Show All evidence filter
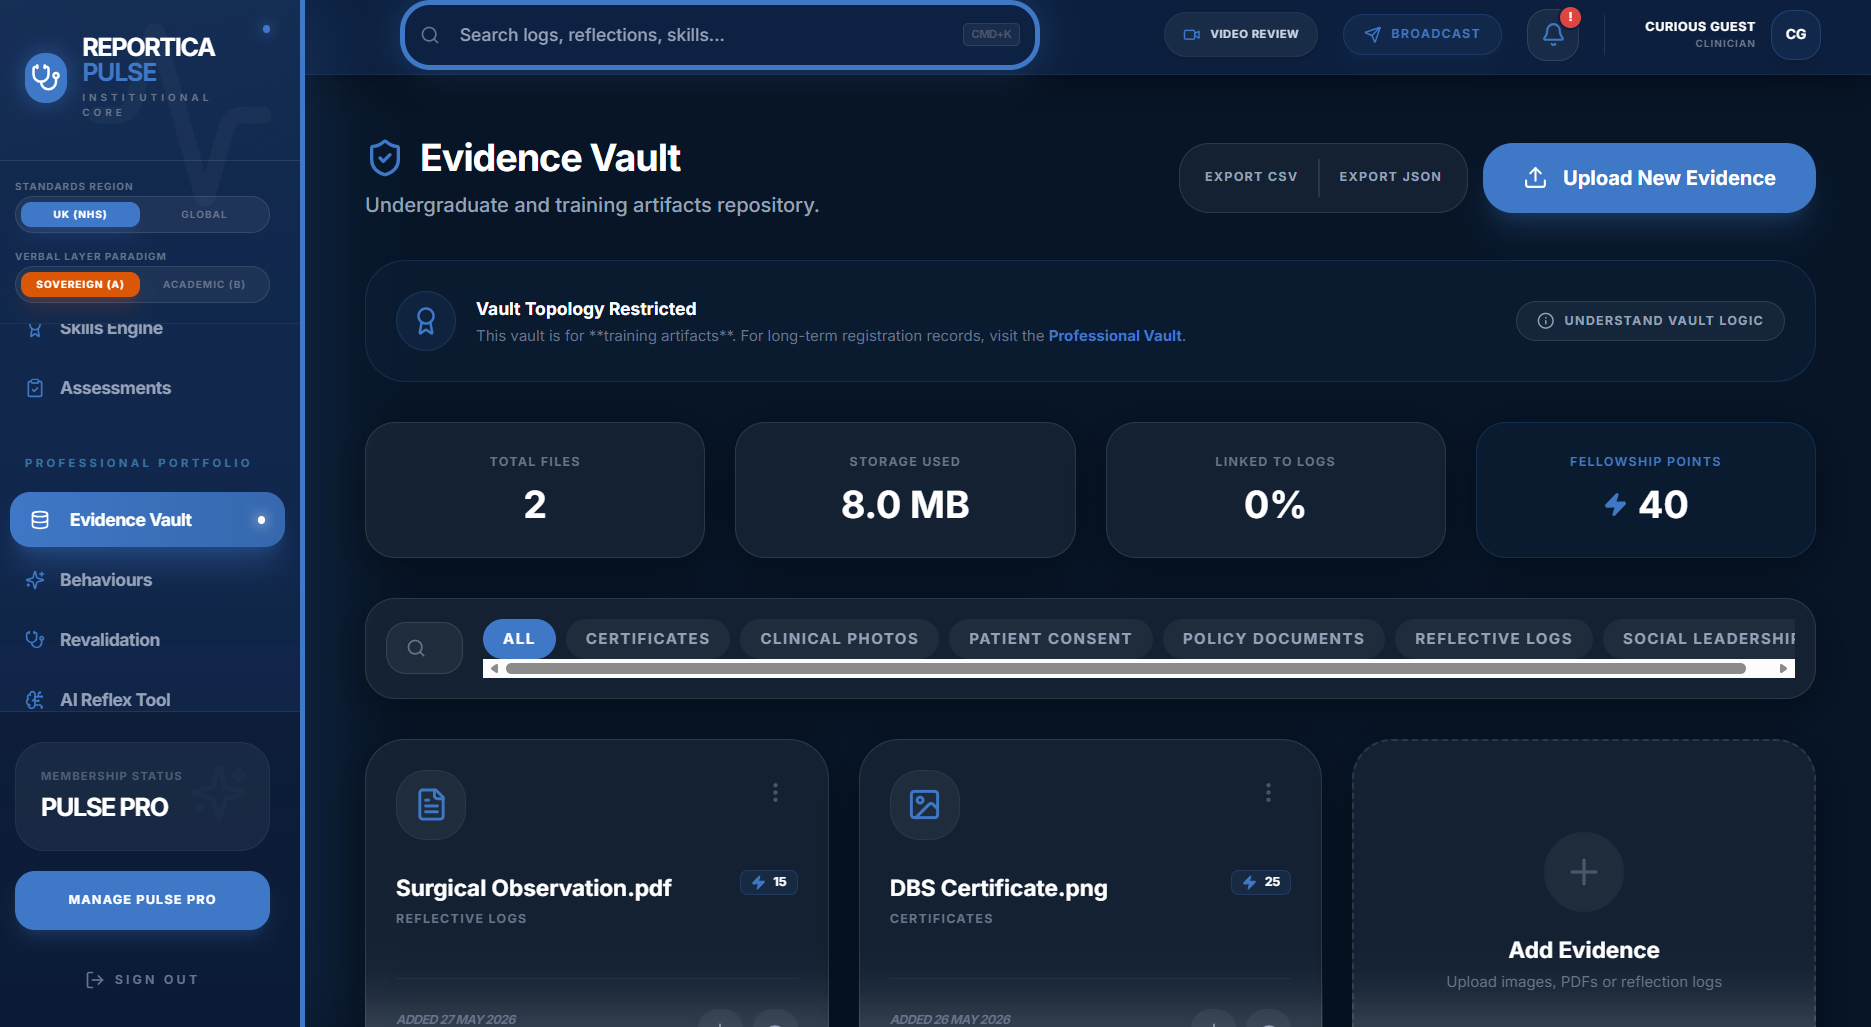 tap(519, 639)
